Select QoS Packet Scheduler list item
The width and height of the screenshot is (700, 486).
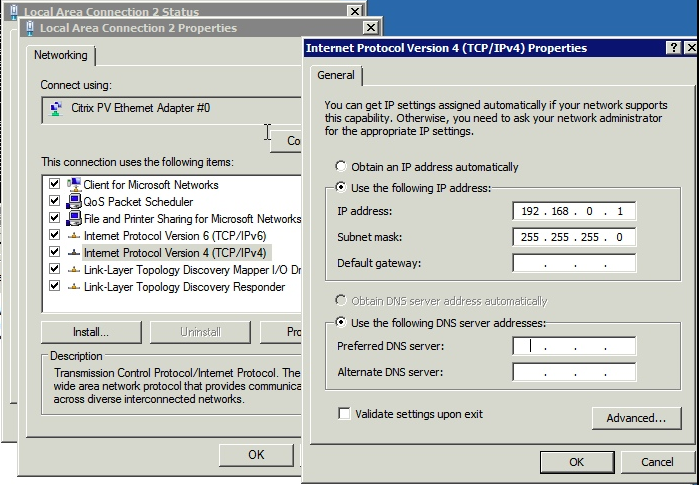[x=138, y=202]
